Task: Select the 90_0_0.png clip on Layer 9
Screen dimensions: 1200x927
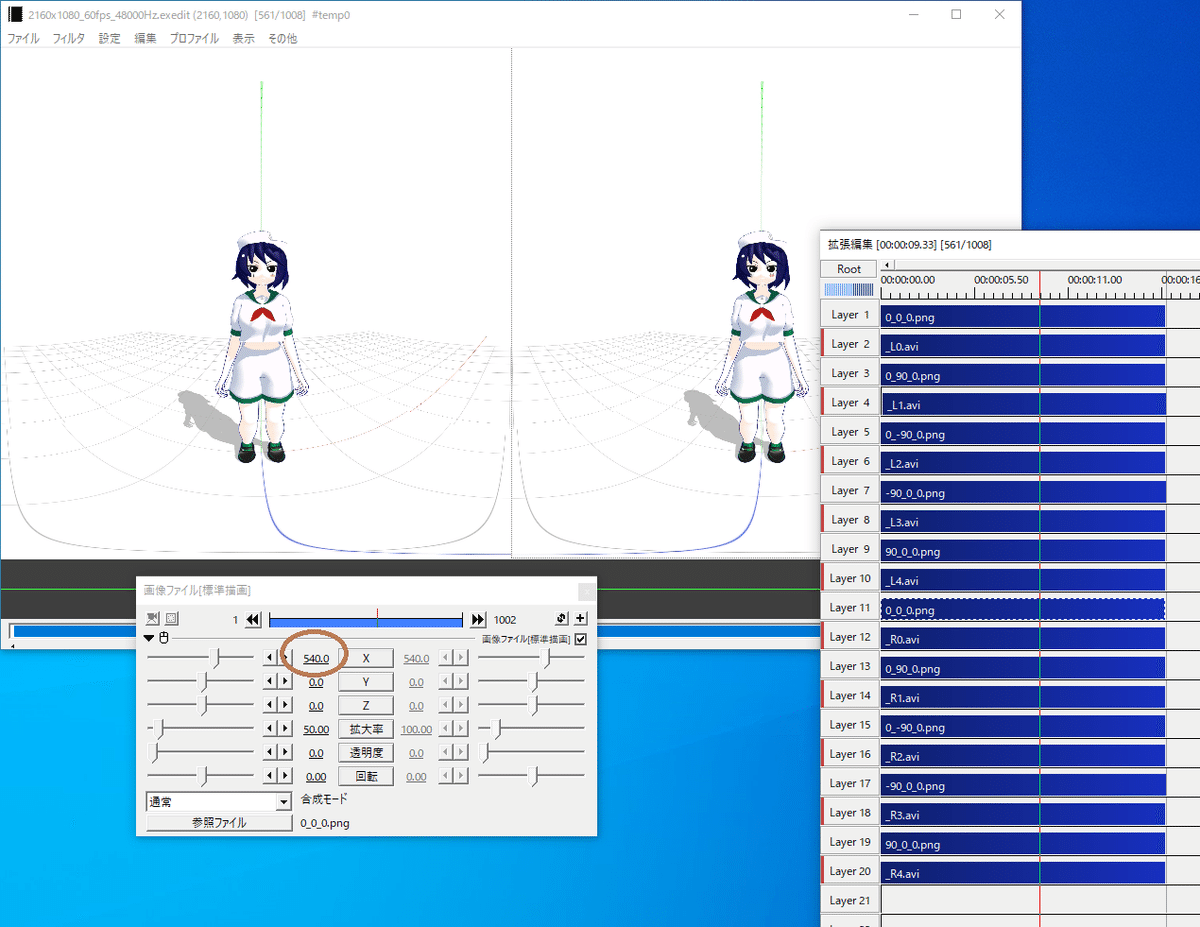Action: (x=1023, y=551)
